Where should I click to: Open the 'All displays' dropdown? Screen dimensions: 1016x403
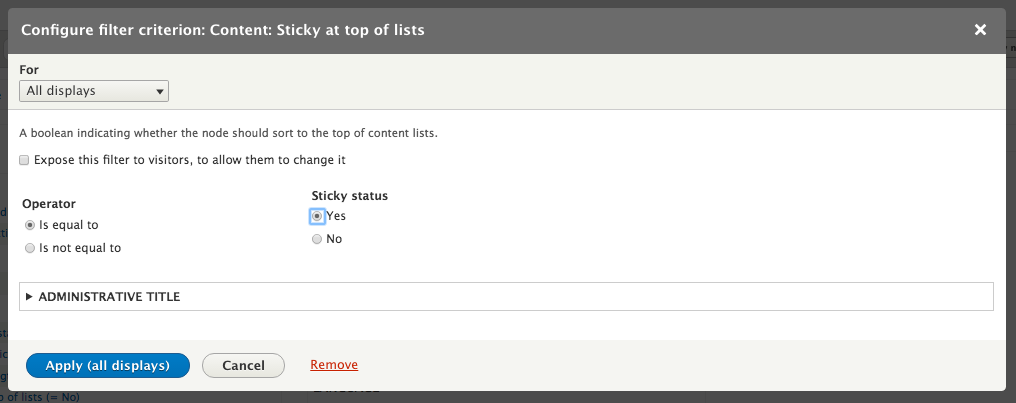point(94,91)
